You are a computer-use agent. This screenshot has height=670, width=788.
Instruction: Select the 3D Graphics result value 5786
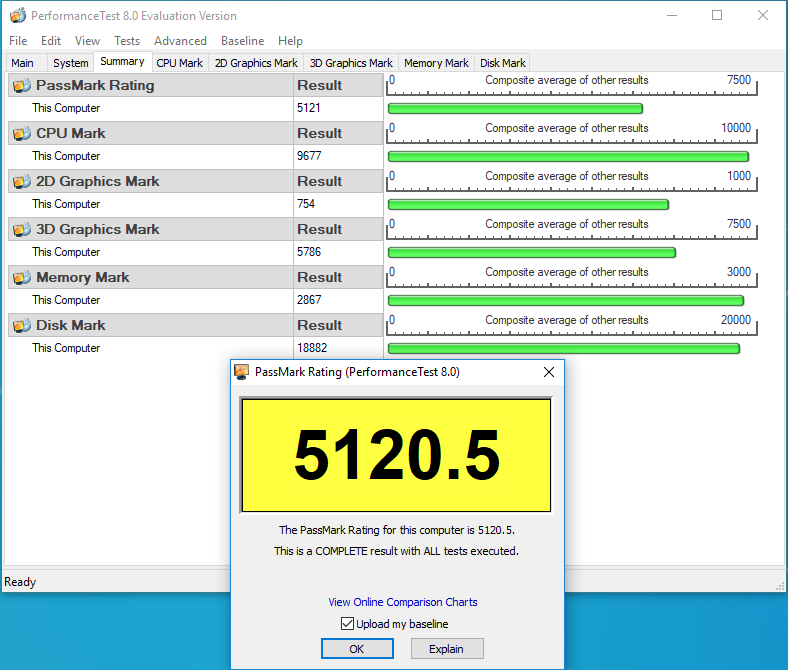coord(309,252)
